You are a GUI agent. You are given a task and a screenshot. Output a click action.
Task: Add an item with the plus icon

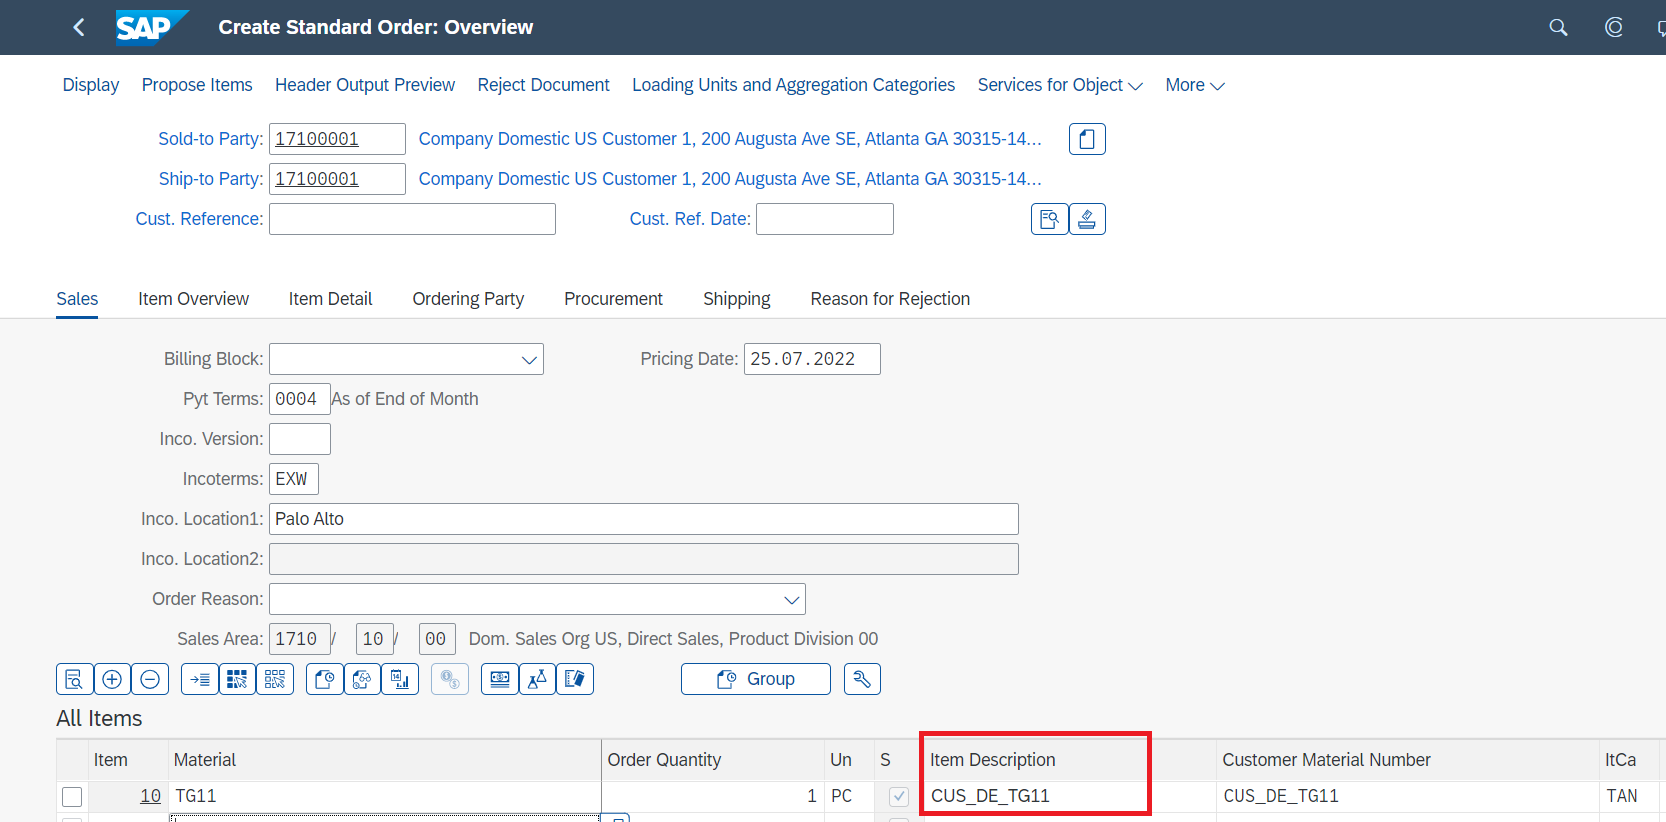[112, 679]
